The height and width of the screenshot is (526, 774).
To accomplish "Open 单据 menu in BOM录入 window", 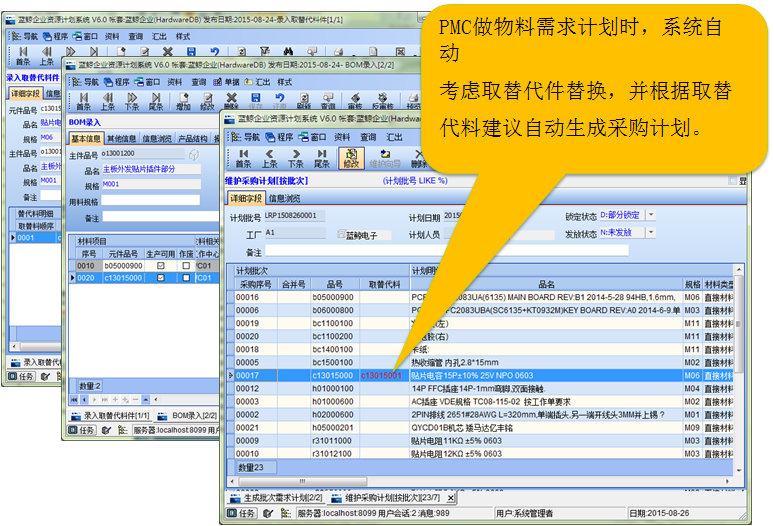I will 227,82.
